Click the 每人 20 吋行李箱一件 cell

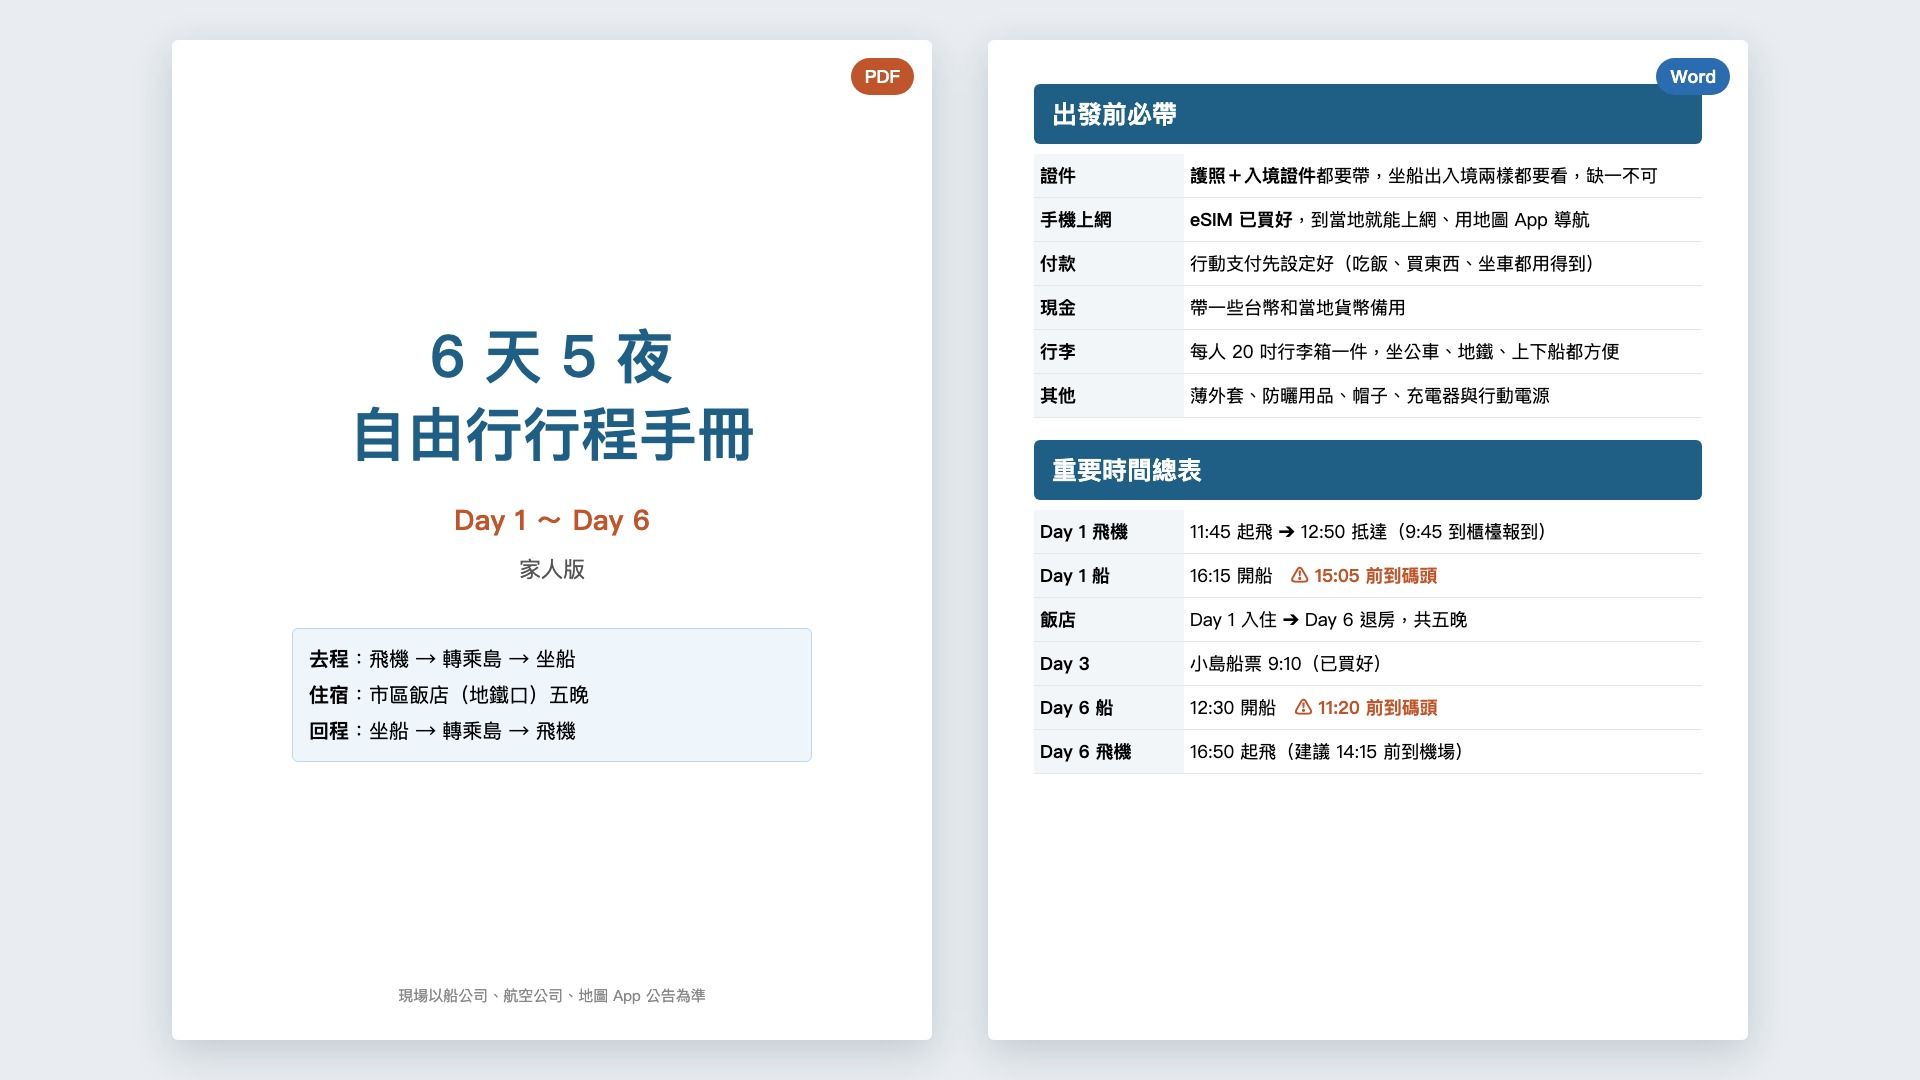coord(1442,352)
